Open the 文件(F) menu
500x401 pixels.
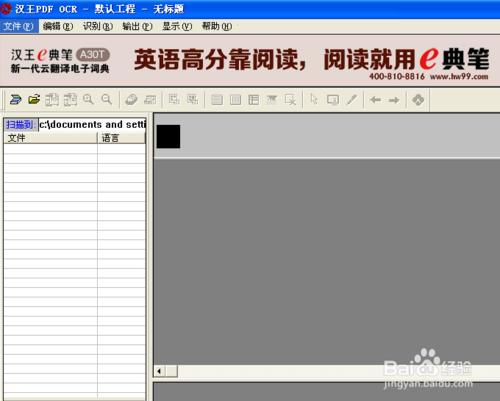coord(19,26)
